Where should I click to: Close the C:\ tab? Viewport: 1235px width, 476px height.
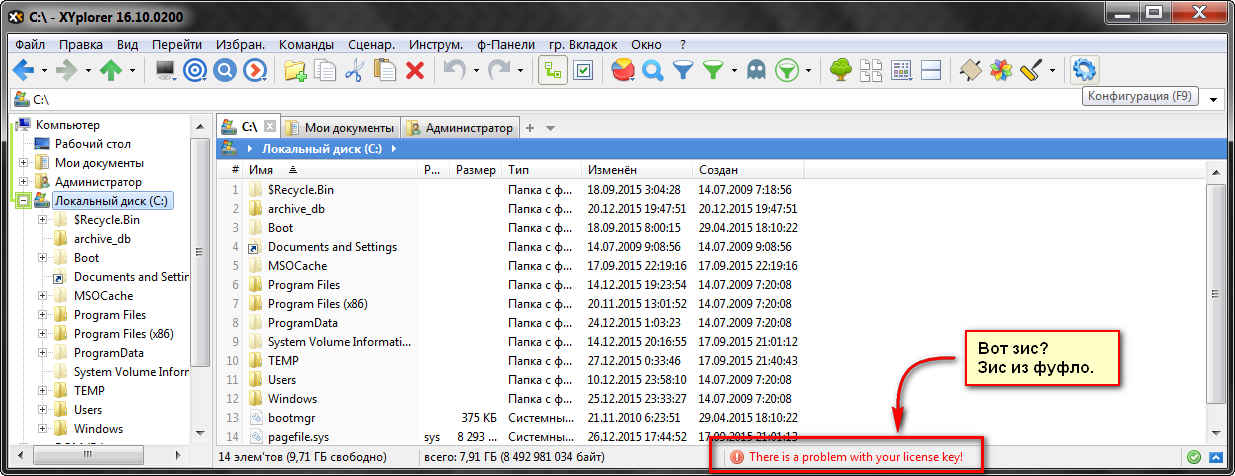pos(270,128)
